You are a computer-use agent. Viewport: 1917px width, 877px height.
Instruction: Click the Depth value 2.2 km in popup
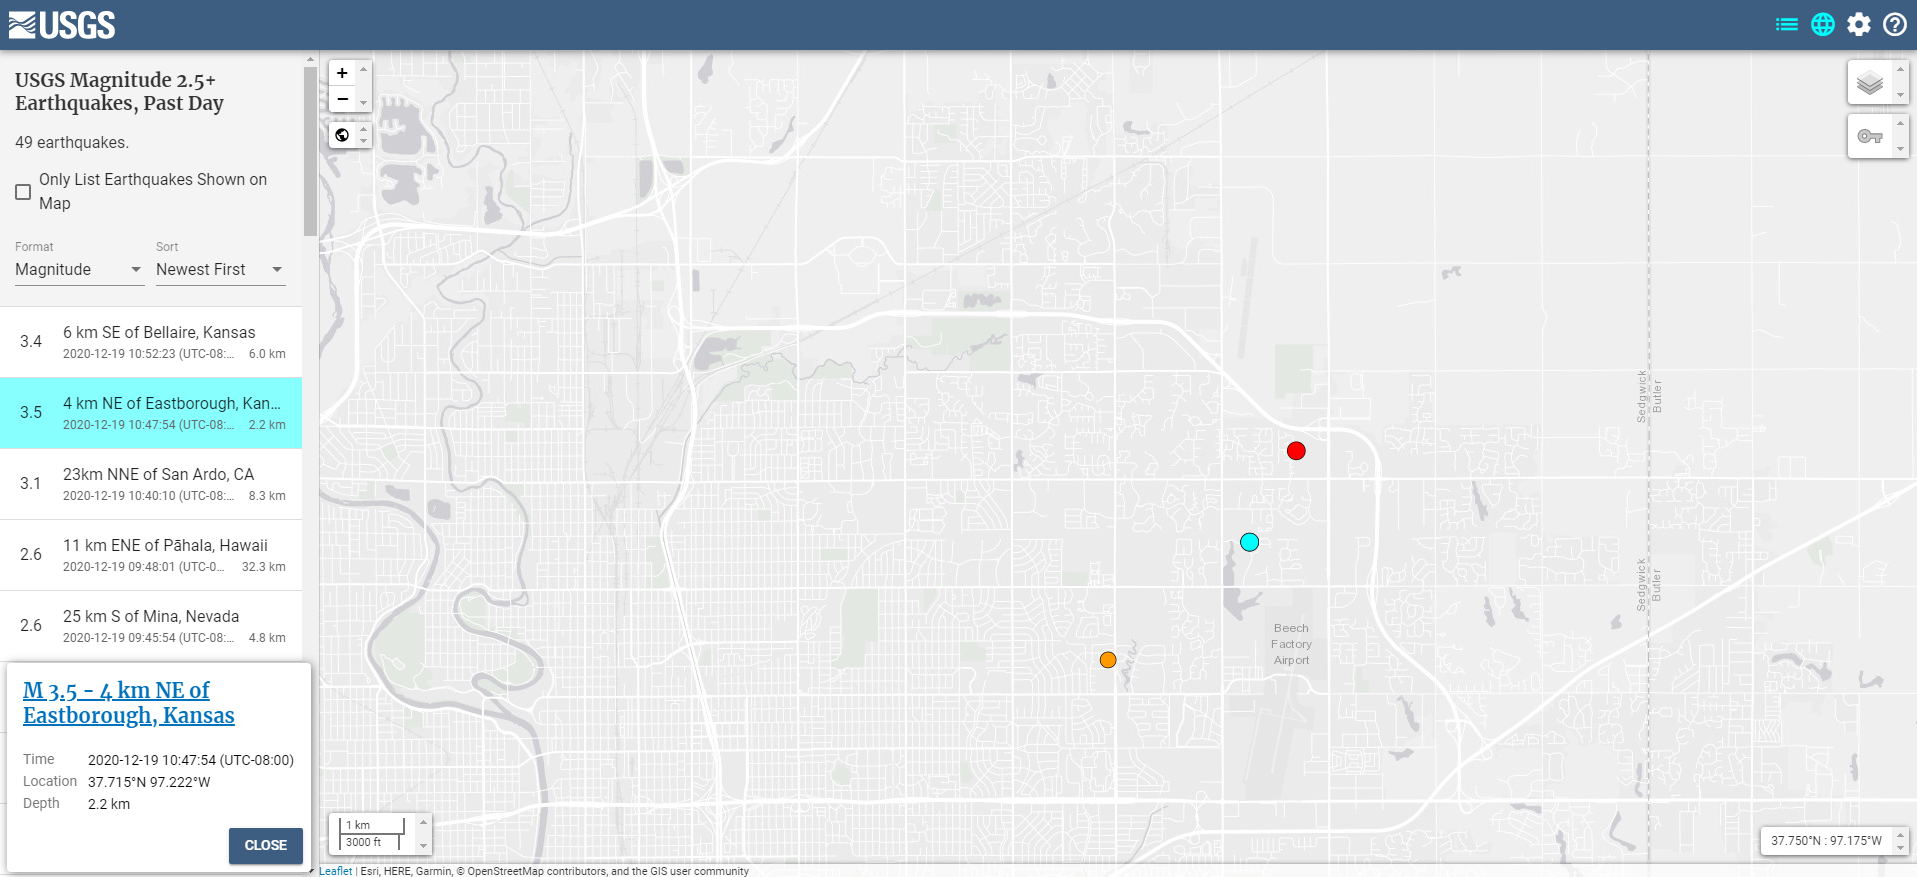coord(109,804)
